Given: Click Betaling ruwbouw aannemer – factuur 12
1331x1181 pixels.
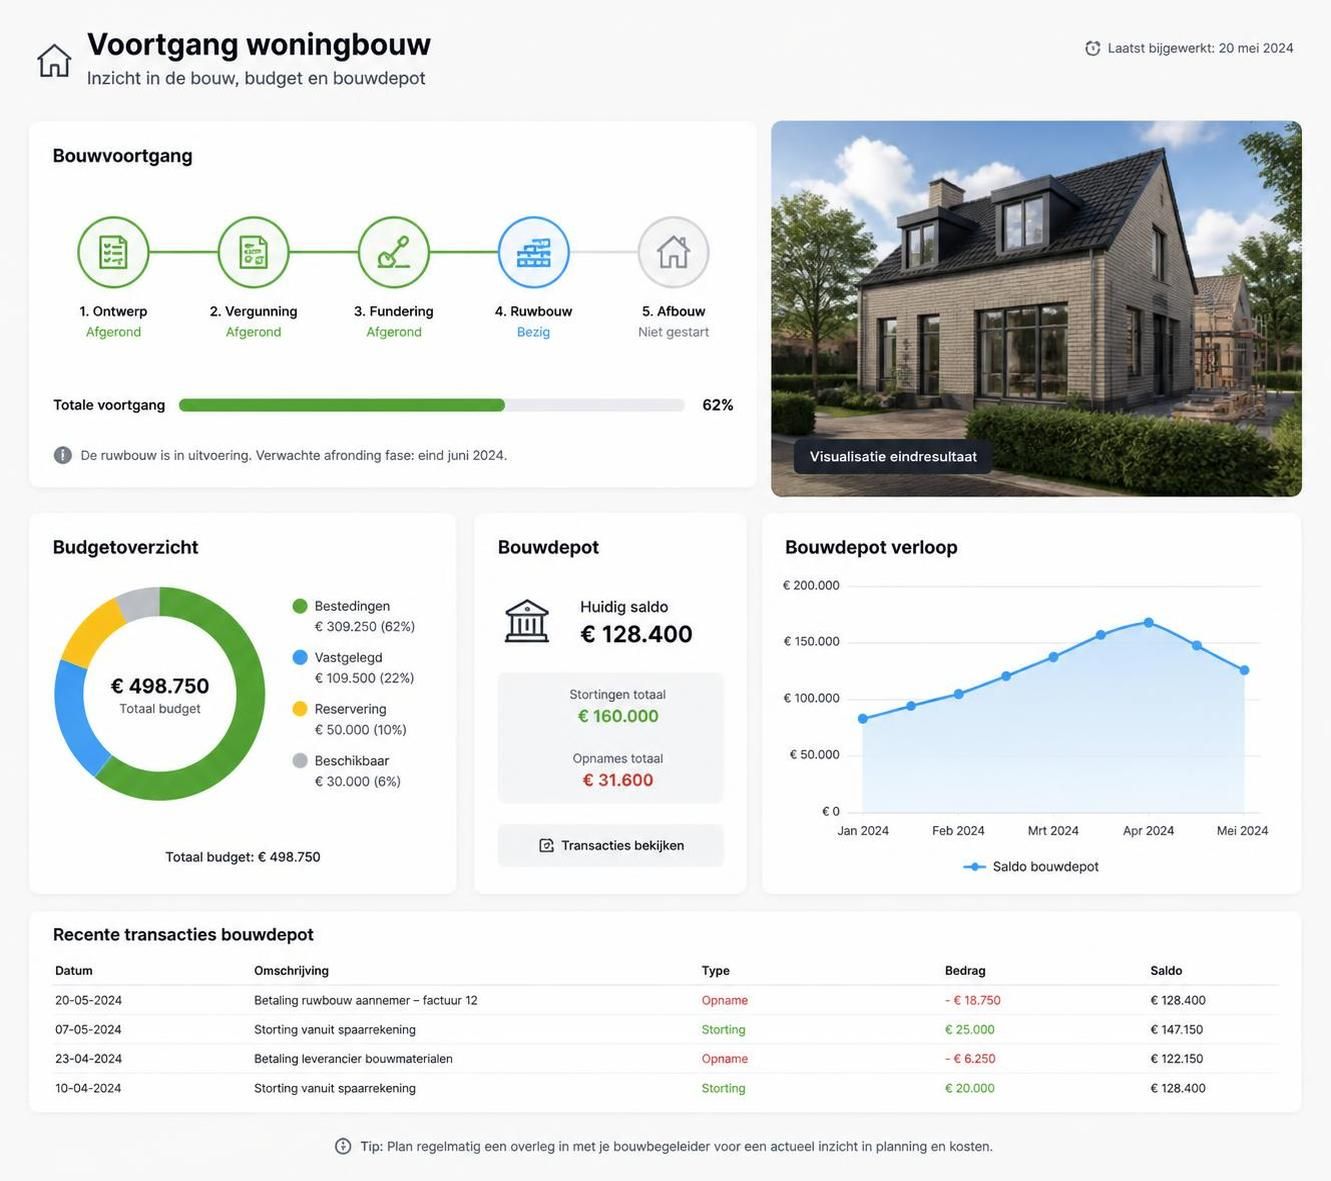Looking at the screenshot, I should (366, 1000).
